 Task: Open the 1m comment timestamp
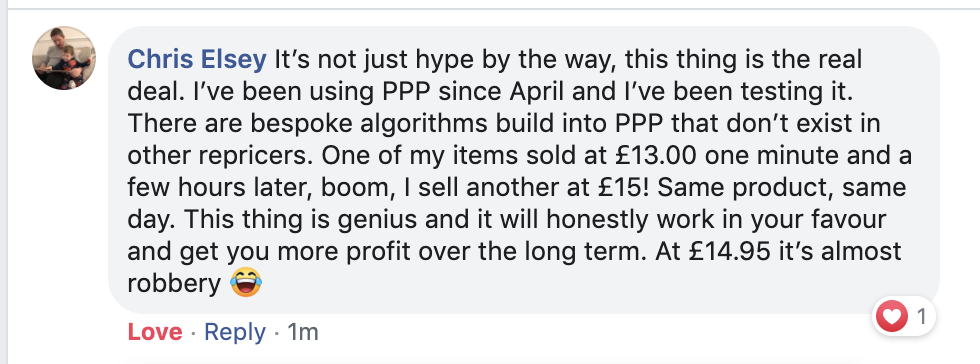pyautogui.click(x=302, y=332)
